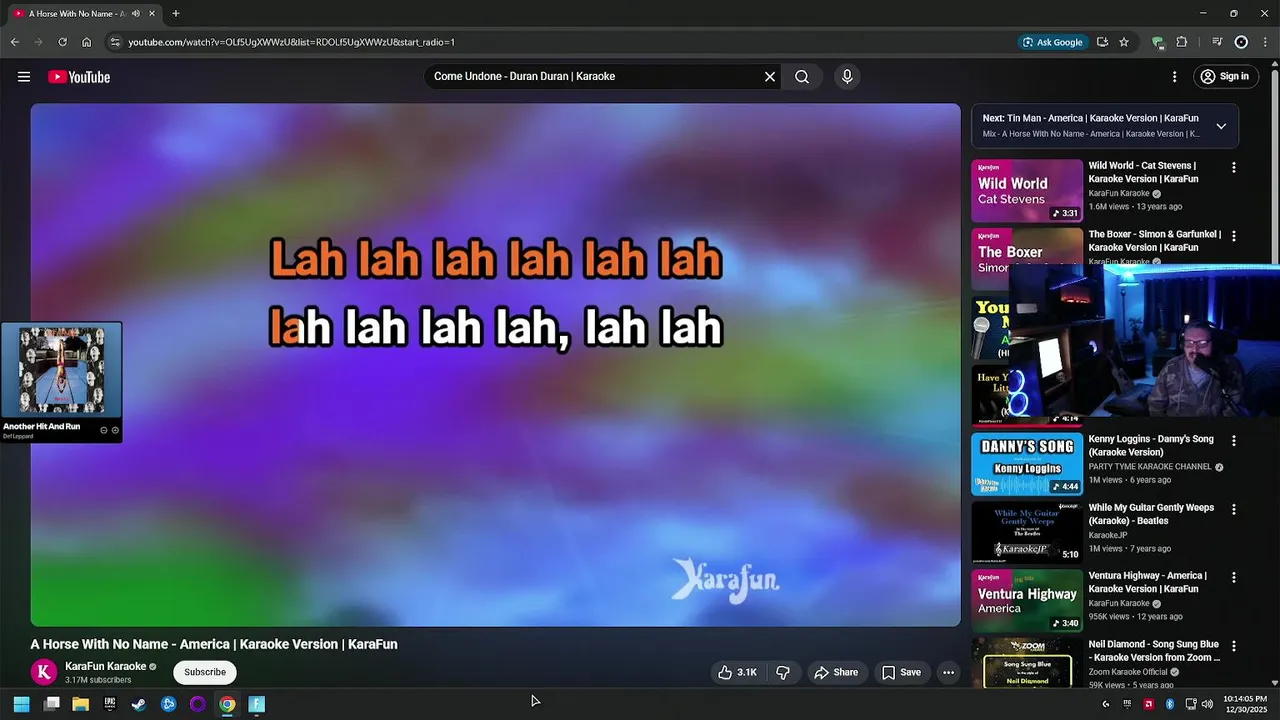Reload the current page
This screenshot has width=1280, height=720.
[62, 42]
